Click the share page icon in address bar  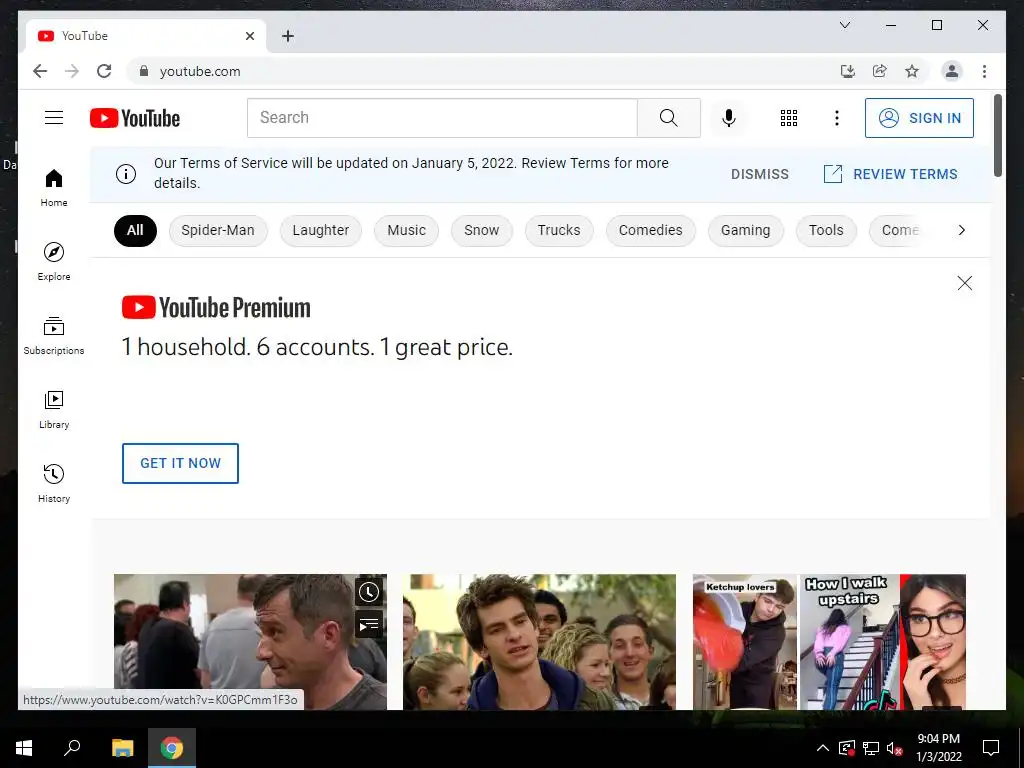pos(880,71)
